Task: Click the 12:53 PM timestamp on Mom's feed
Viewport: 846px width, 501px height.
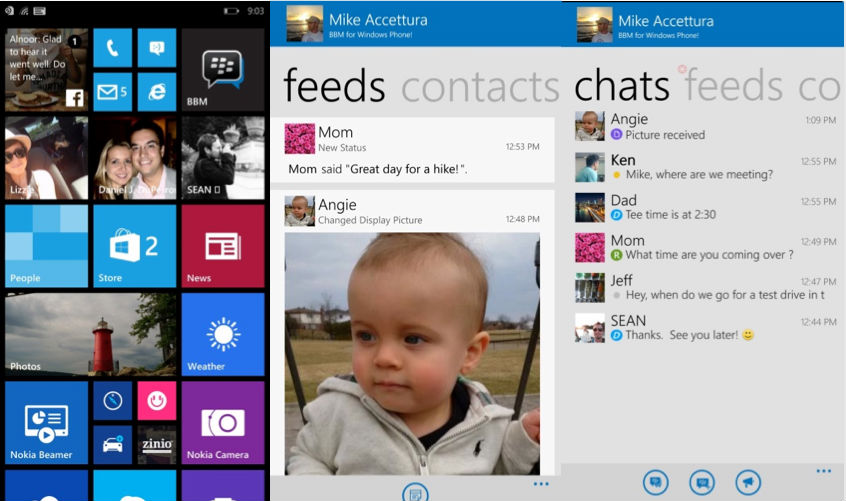Action: coord(522,147)
